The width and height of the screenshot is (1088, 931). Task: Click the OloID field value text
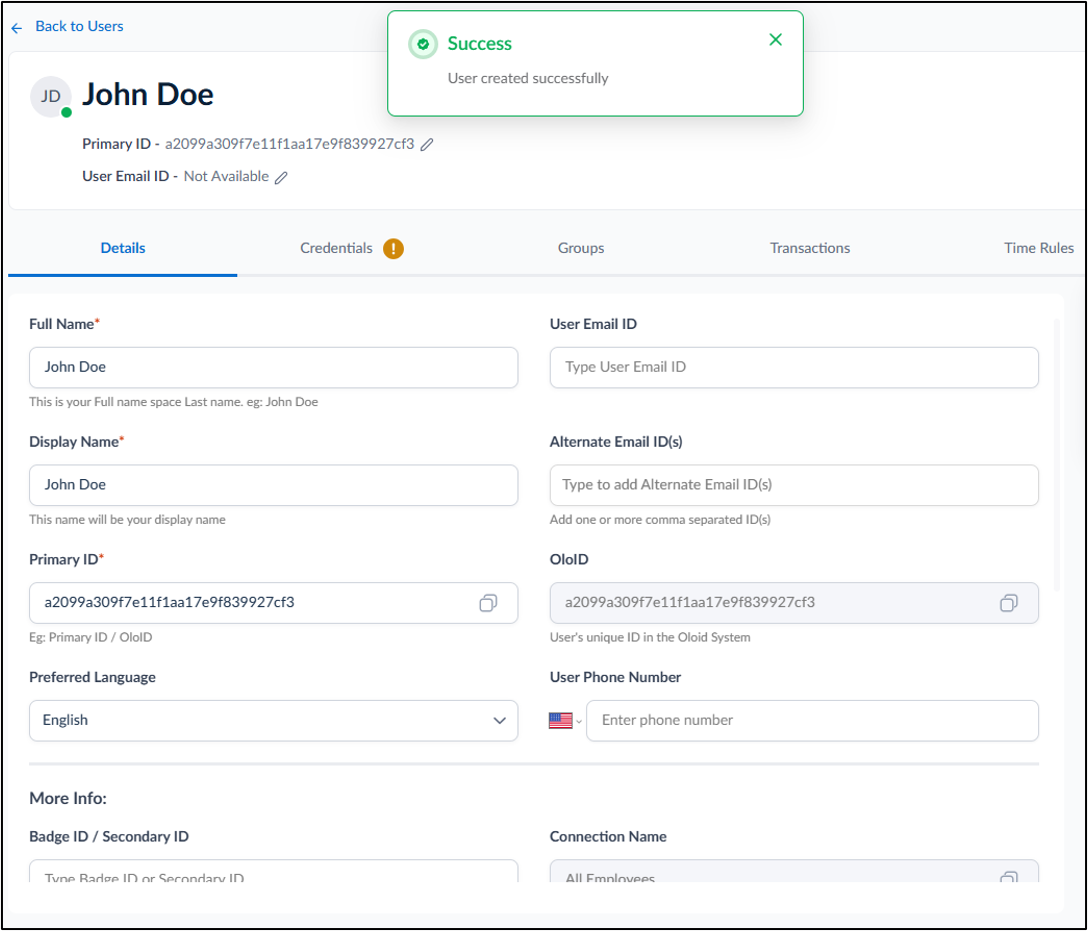[690, 603]
